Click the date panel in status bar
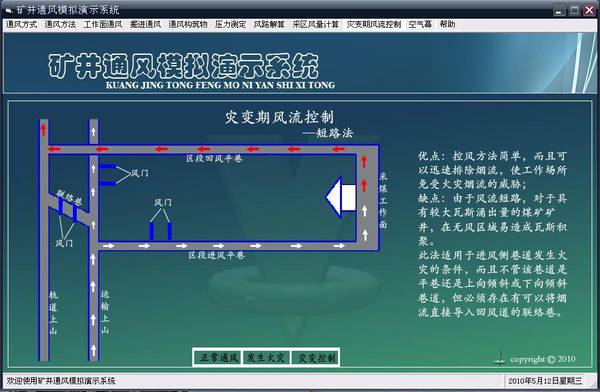Image resolution: width=600 pixels, height=392 pixels. click(x=545, y=381)
